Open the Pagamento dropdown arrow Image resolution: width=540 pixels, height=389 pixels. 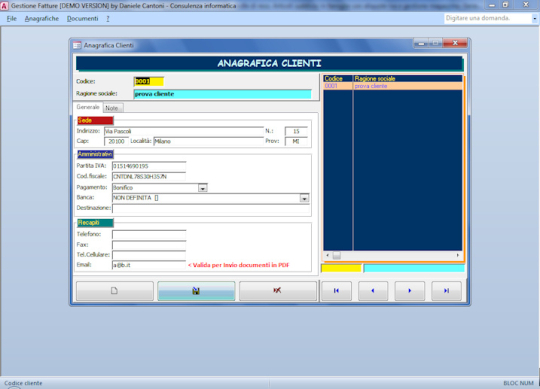coord(202,188)
